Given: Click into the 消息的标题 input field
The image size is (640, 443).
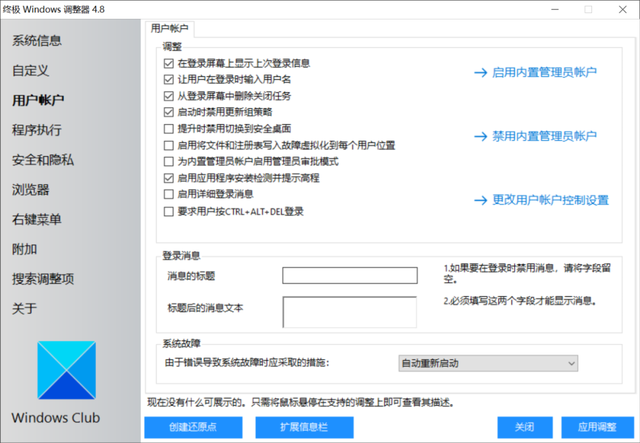Looking at the screenshot, I should [350, 276].
